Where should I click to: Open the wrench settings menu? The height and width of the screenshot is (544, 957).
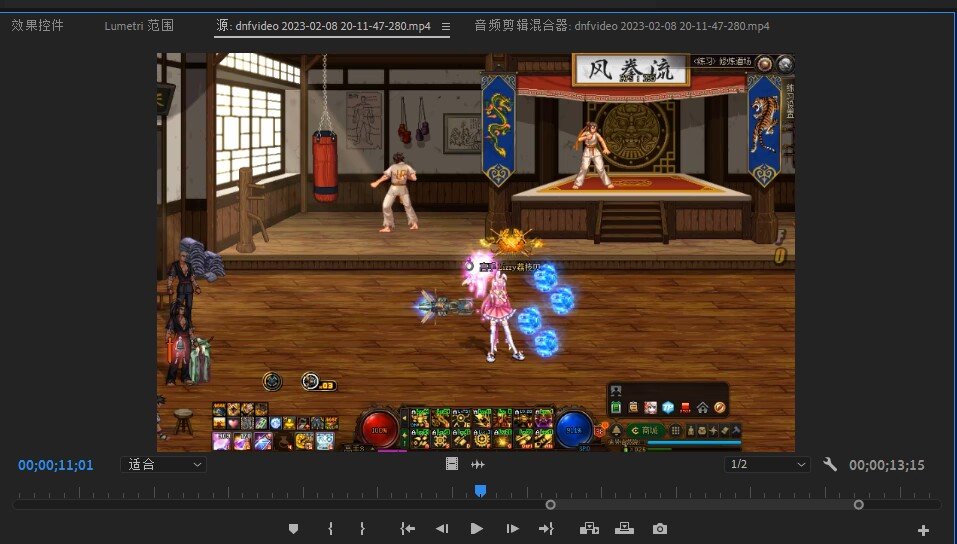click(830, 465)
